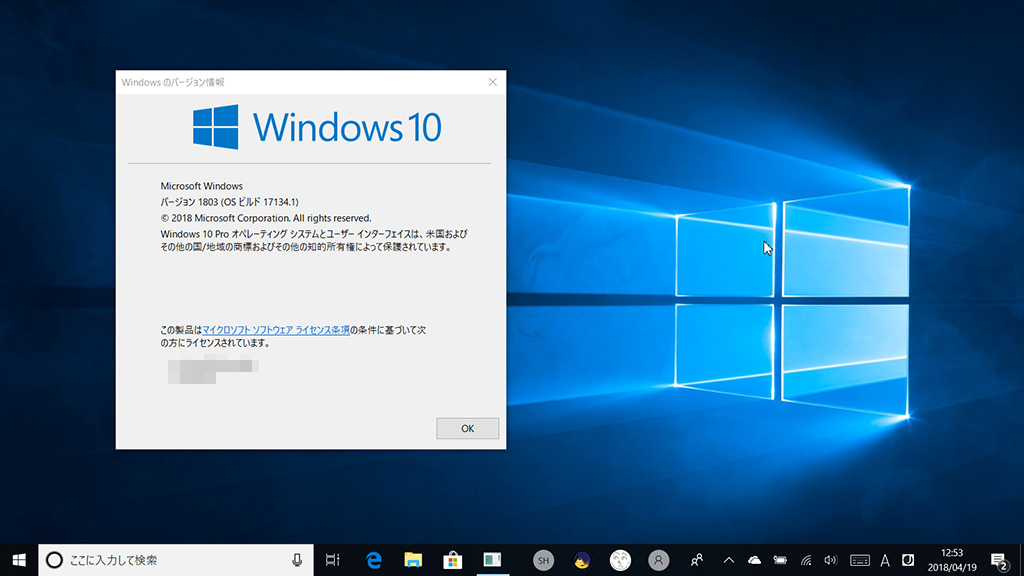Open the Wi-Fi network flyout
This screenshot has height=576, width=1024.
(806, 560)
